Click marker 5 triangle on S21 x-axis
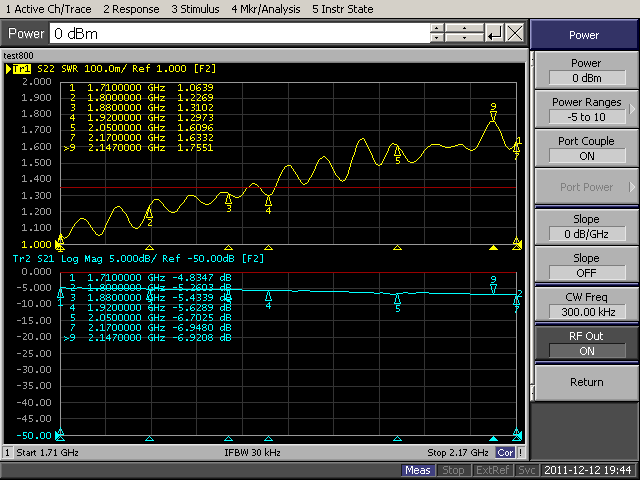 (397, 439)
